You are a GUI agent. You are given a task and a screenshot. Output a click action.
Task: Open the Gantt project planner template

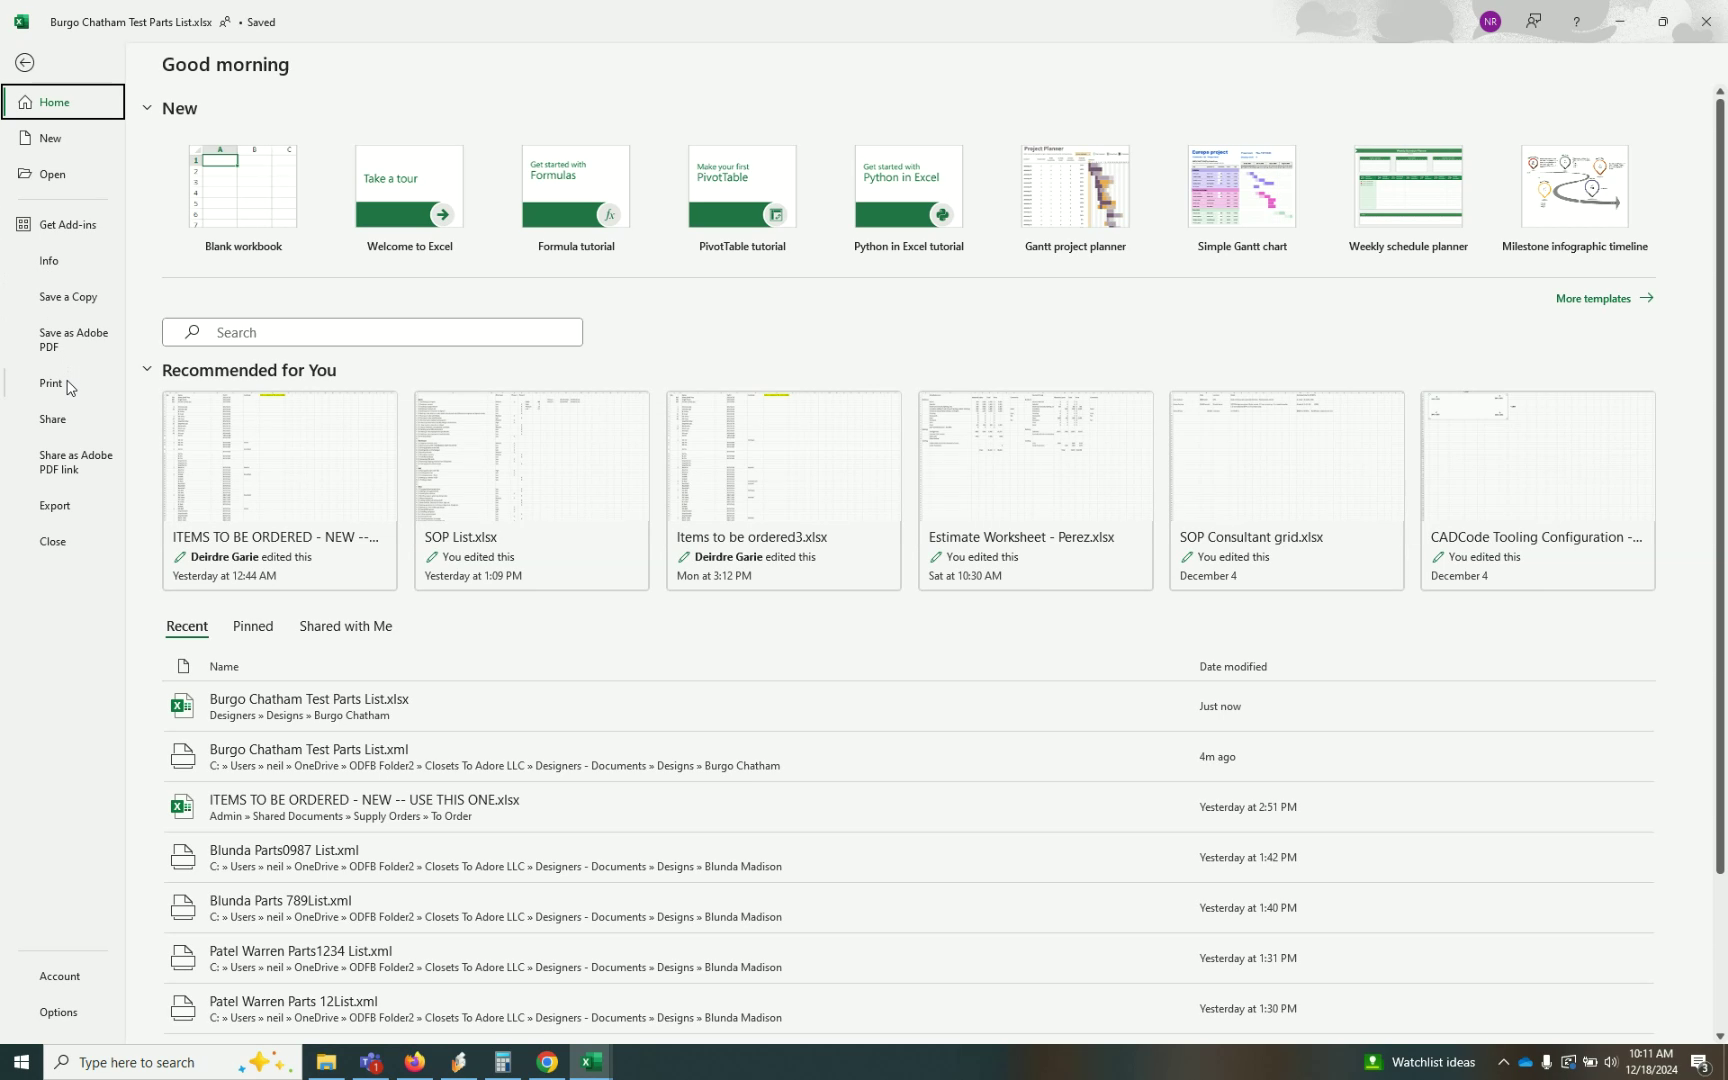click(x=1075, y=199)
